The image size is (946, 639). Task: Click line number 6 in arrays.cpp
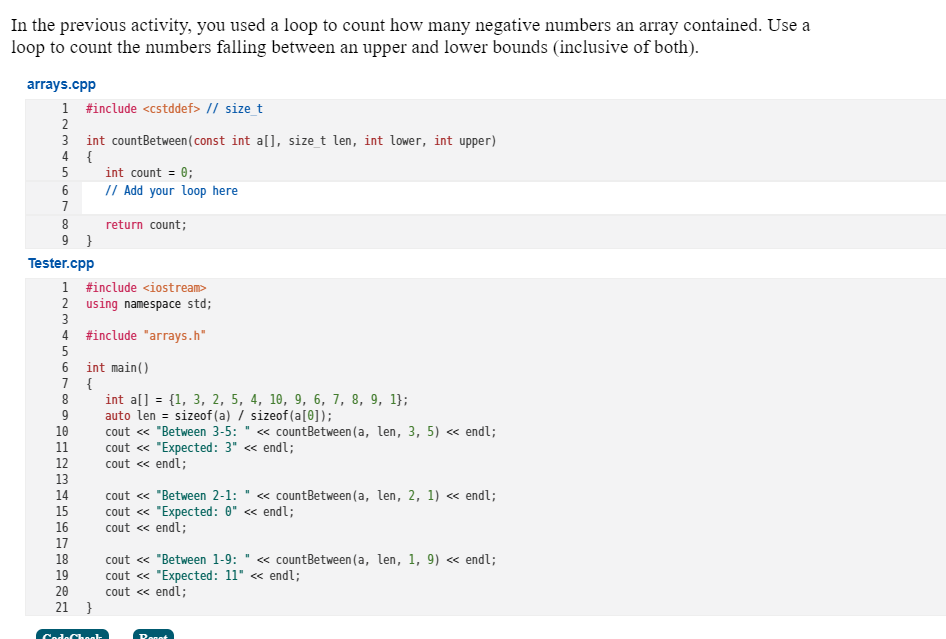(x=65, y=190)
